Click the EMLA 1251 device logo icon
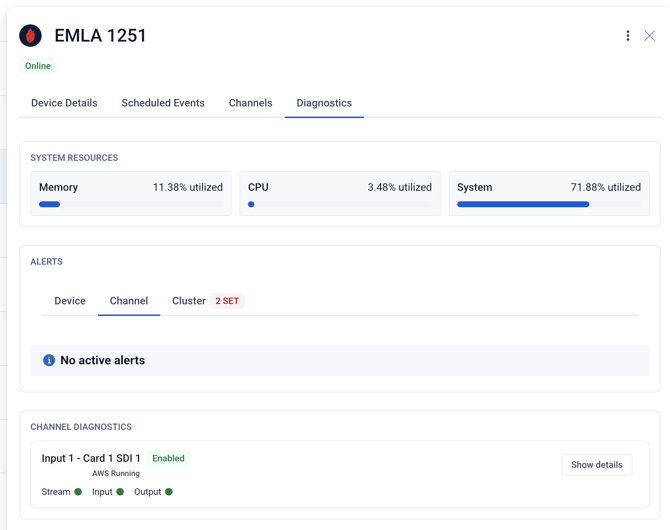Screen dimensions: 670x530 point(30,35)
